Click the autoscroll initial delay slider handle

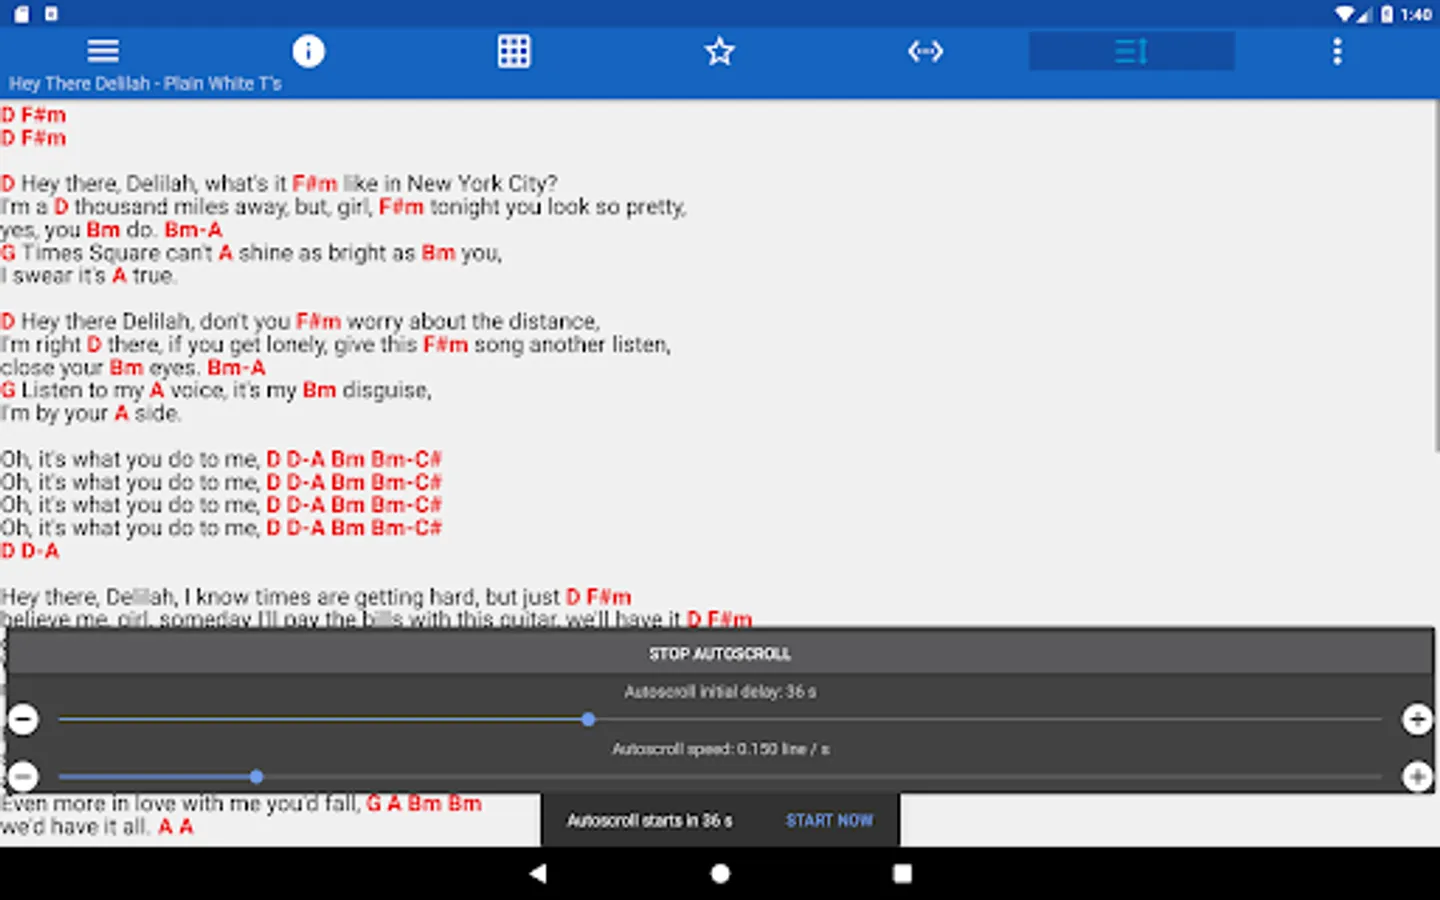click(588, 719)
